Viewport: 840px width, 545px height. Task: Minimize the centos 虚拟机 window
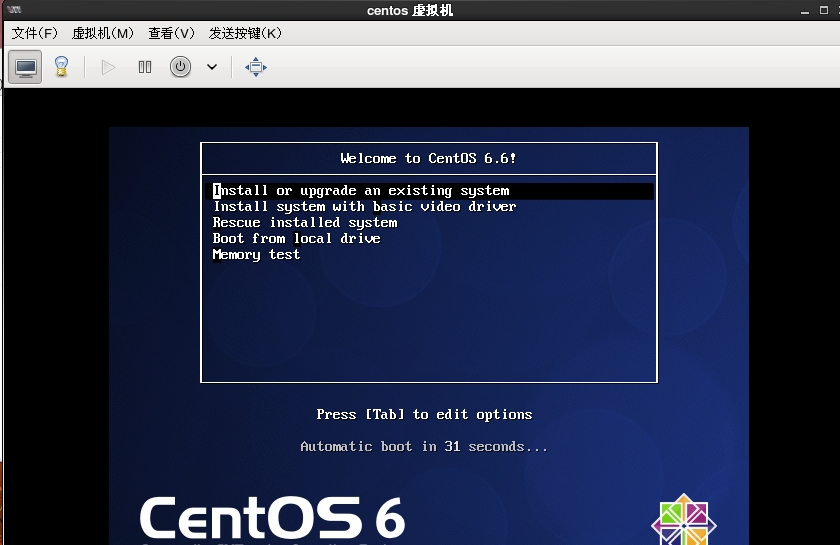805,11
